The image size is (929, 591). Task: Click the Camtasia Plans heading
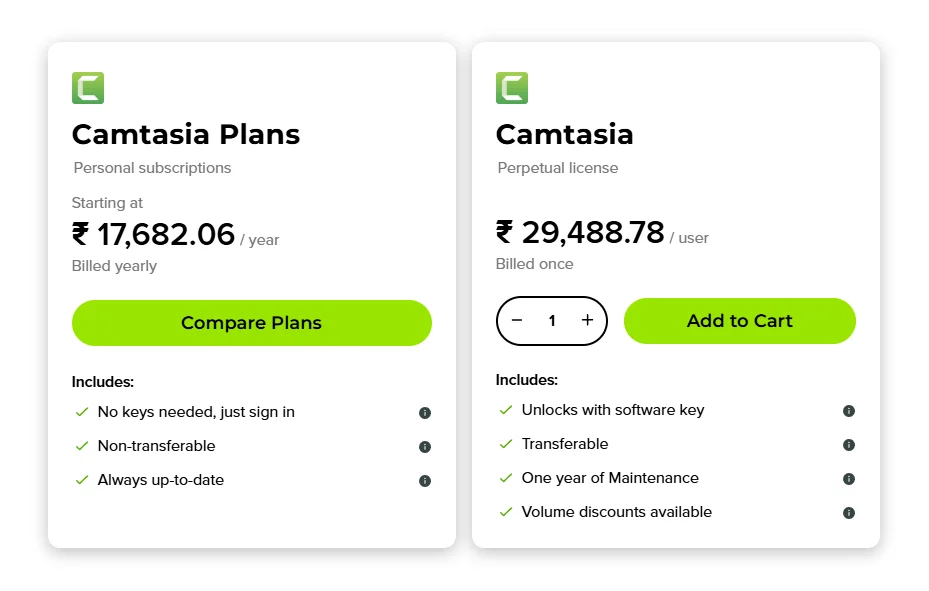pyautogui.click(x=186, y=134)
